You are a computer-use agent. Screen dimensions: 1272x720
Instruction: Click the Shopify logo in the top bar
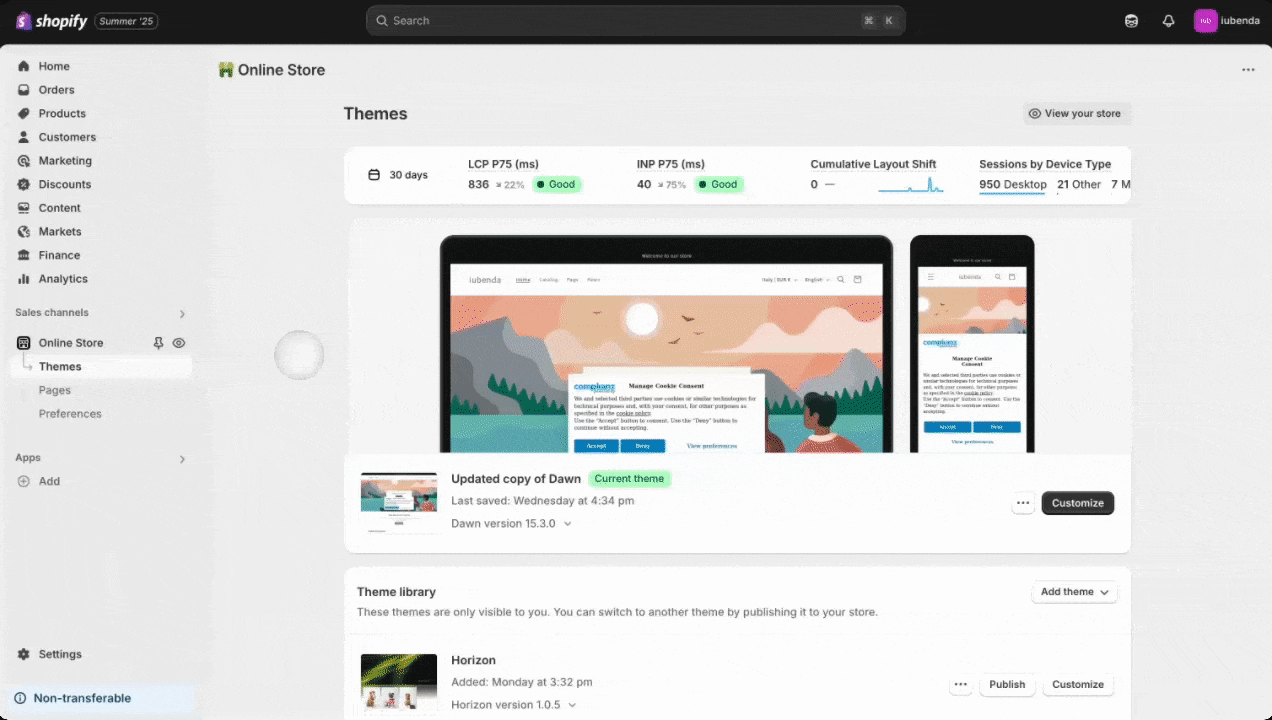[x=51, y=21]
